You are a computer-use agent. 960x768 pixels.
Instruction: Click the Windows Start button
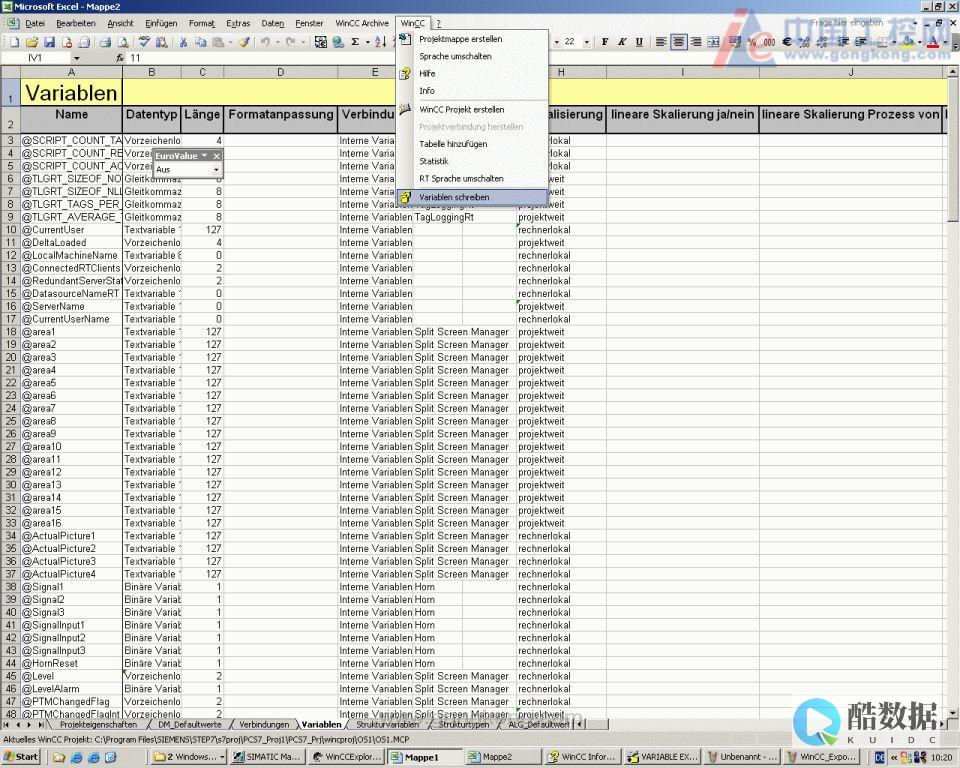21,757
